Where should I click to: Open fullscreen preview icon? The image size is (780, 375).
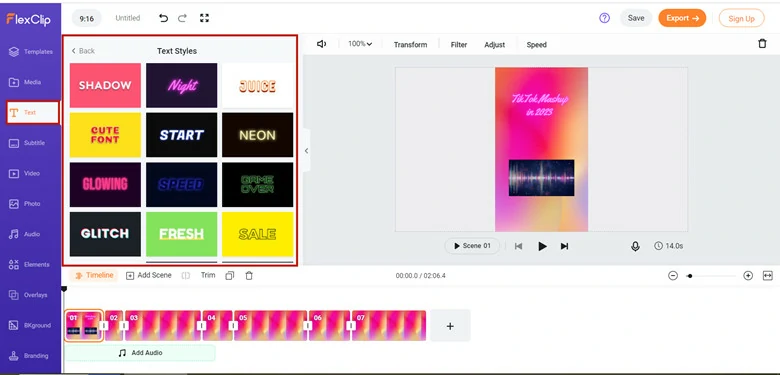point(204,18)
